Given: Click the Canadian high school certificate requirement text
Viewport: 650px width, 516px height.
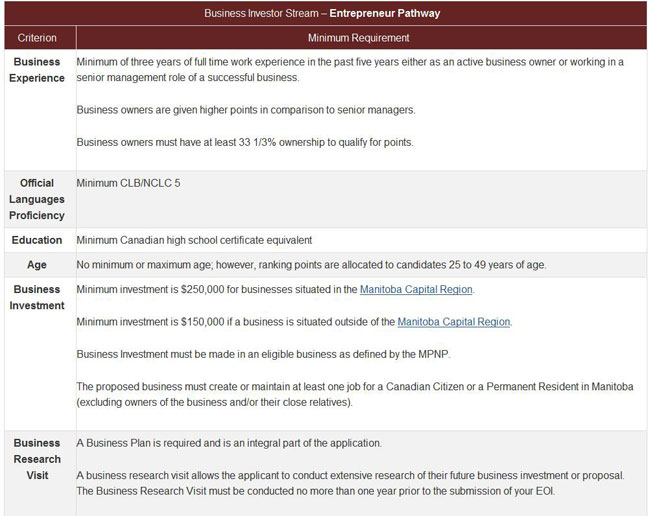Looking at the screenshot, I should click(194, 240).
